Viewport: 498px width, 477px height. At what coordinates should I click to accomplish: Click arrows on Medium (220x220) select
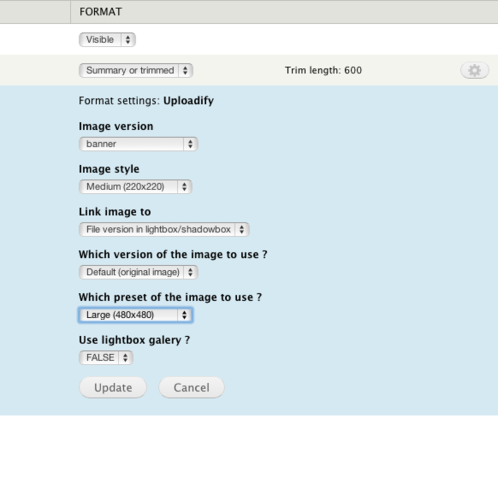[x=184, y=187]
